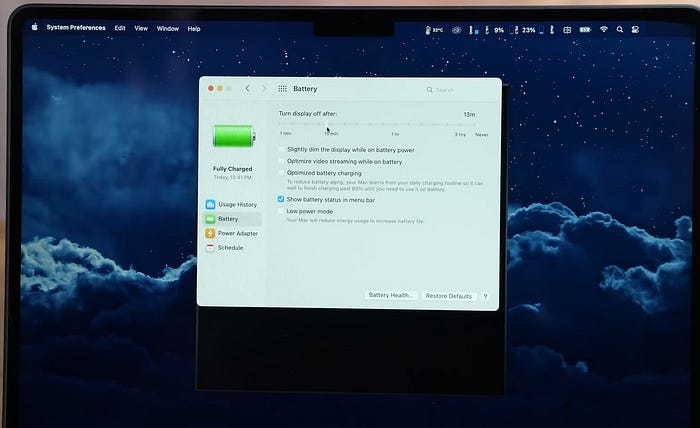Open the Edit menu
The height and width of the screenshot is (428, 700).
[120, 28]
